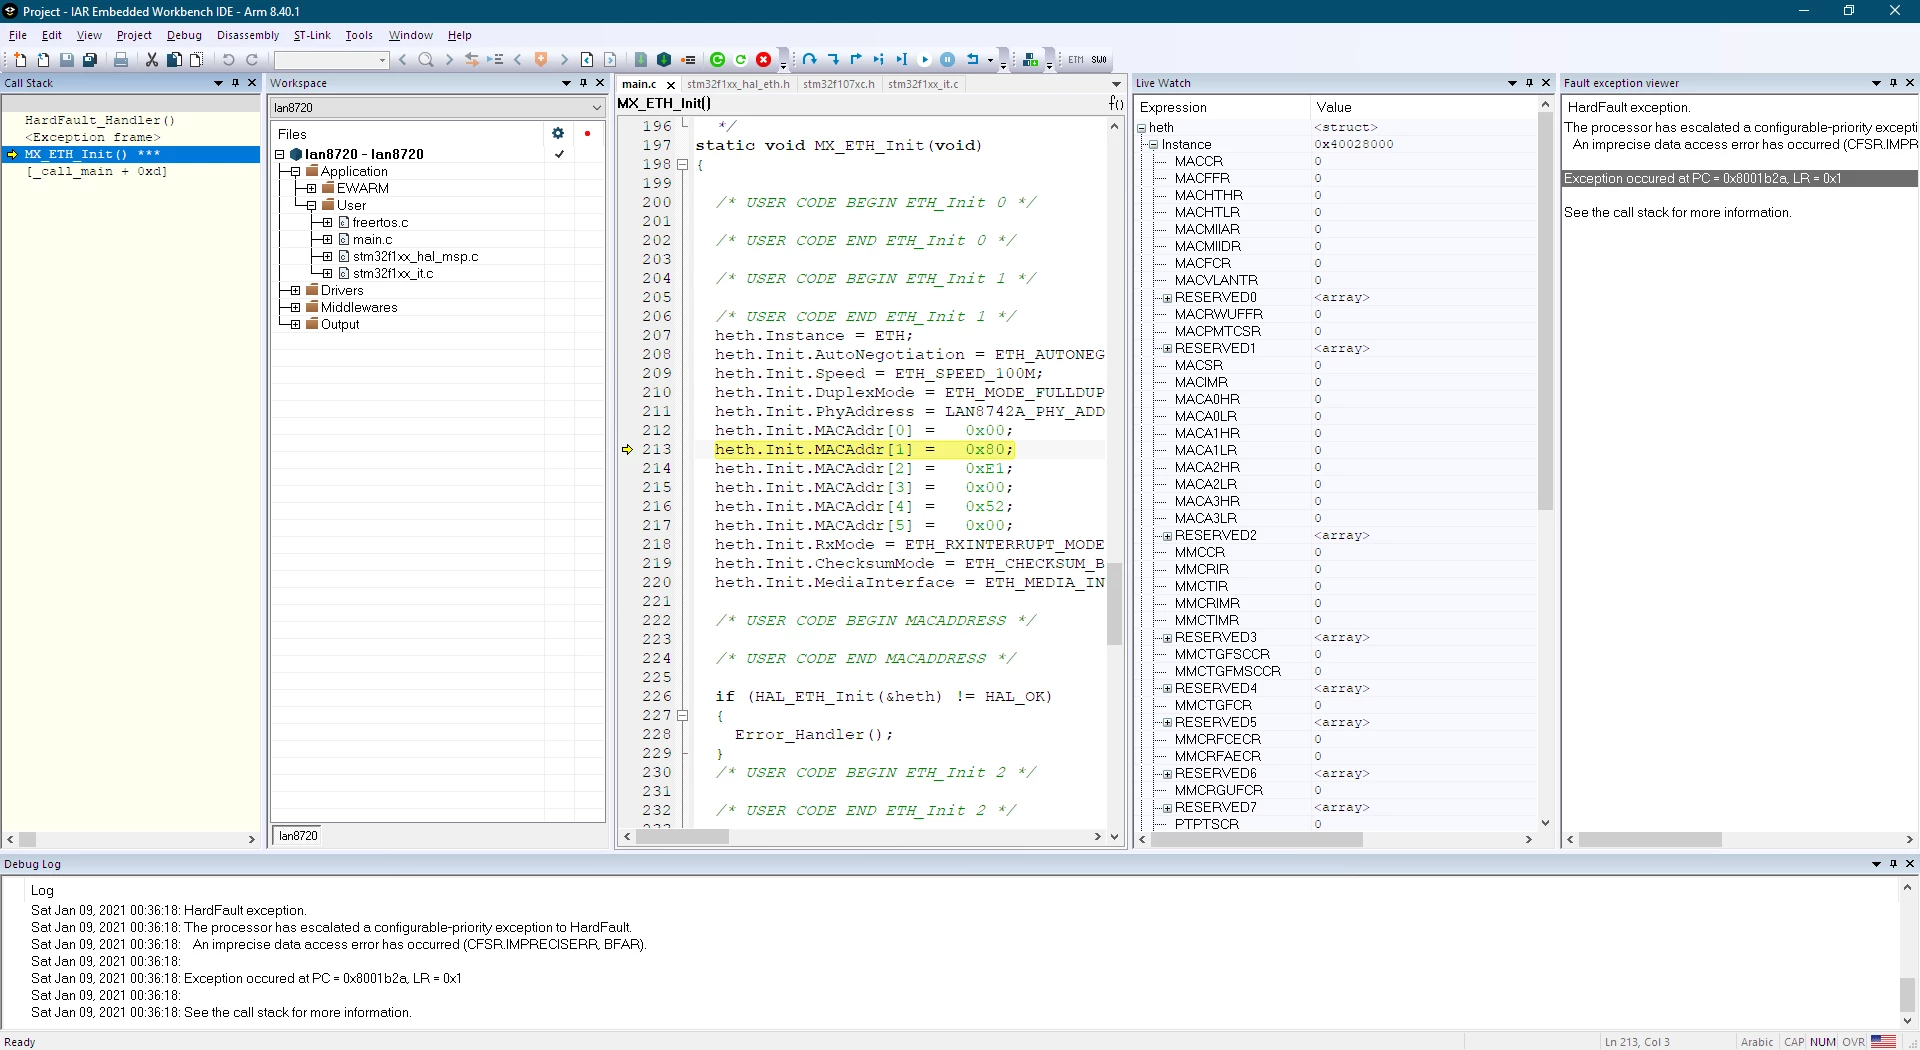This screenshot has width=1920, height=1050.
Task: Toggle the Workspace panel pin
Action: pyautogui.click(x=583, y=83)
